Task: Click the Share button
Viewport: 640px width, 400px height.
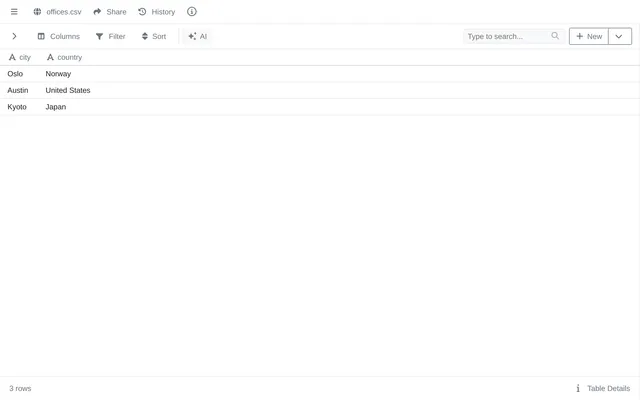Action: pos(110,12)
